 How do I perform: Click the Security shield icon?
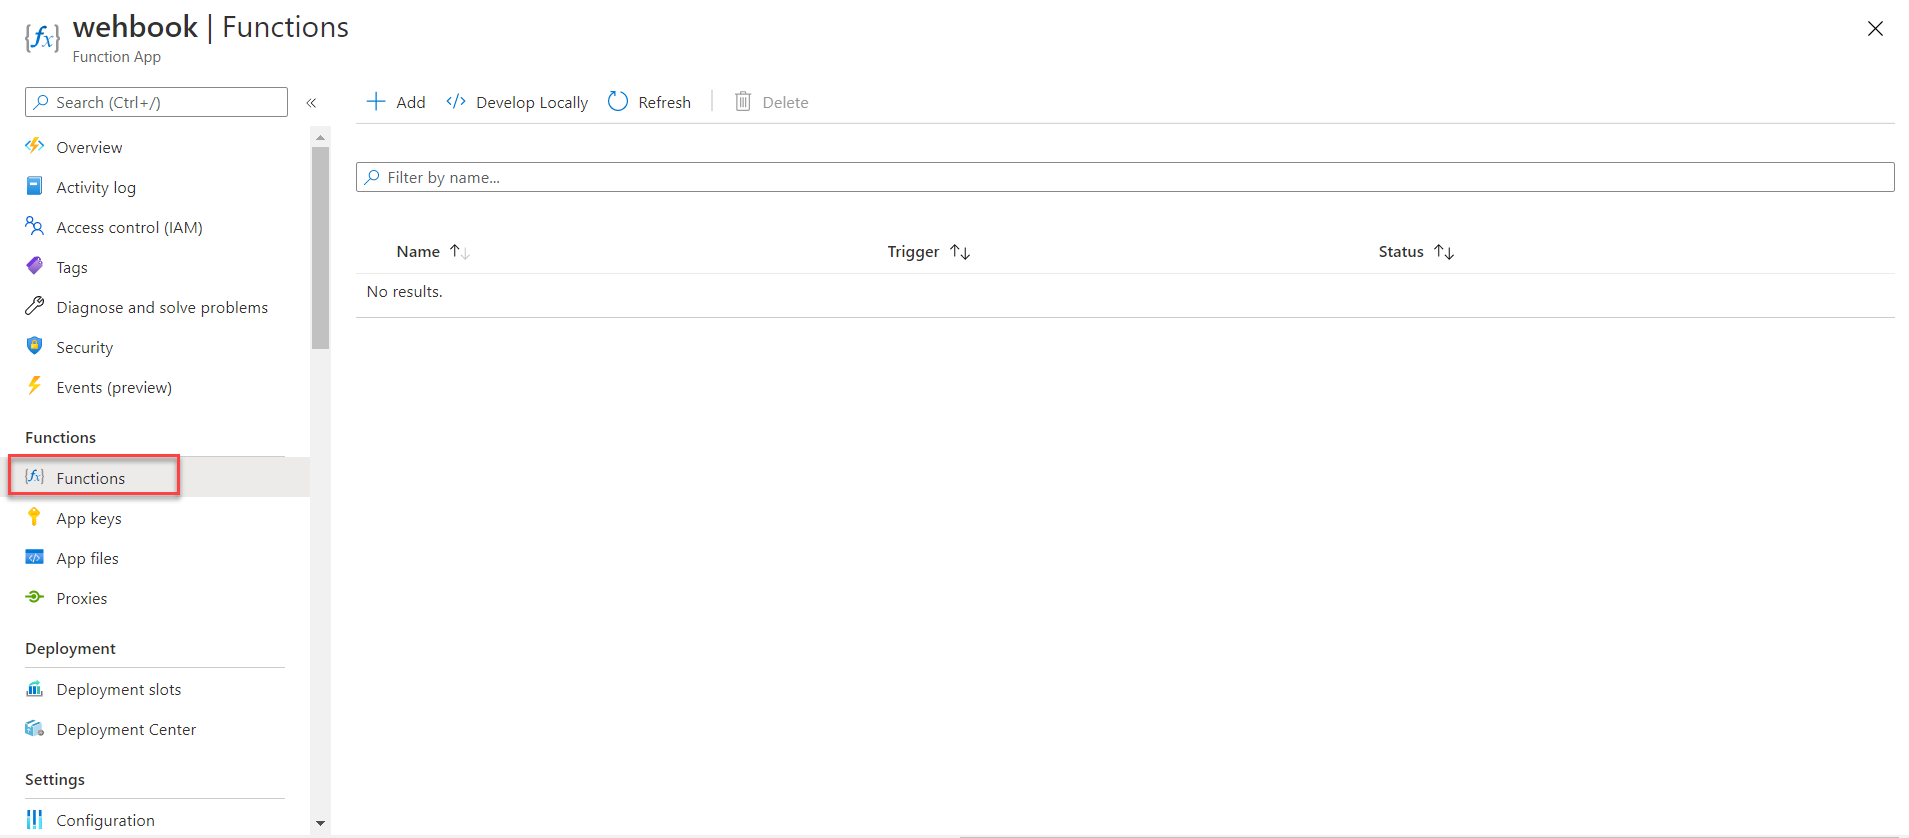pyautogui.click(x=35, y=346)
